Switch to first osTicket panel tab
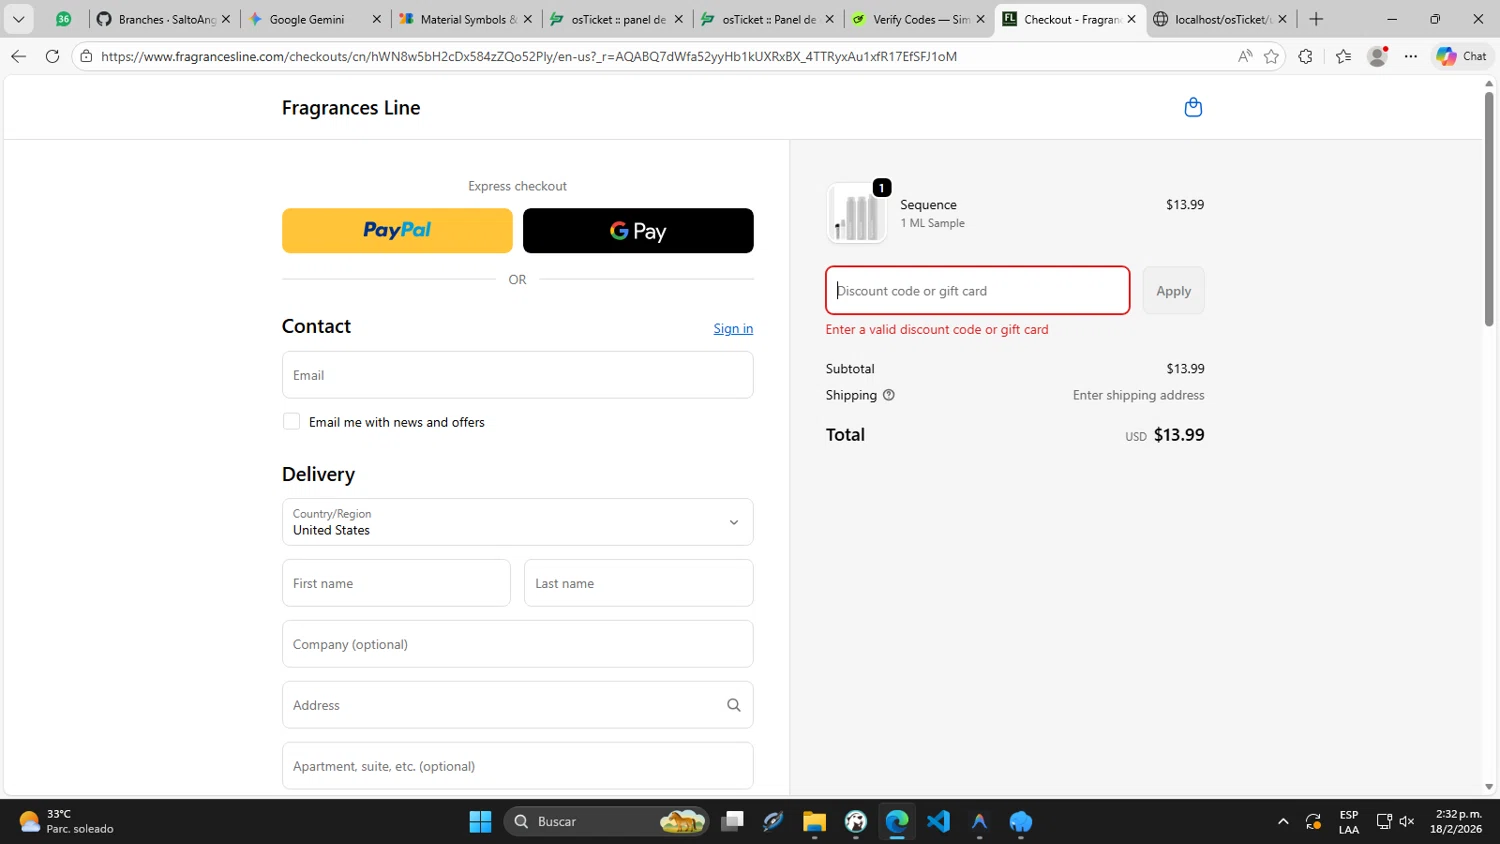The image size is (1500, 844). (616, 19)
